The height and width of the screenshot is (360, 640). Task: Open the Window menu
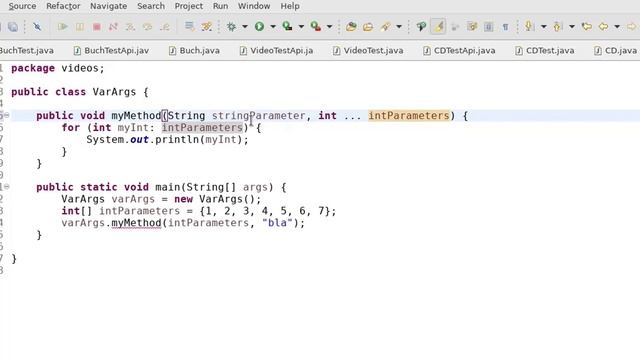click(254, 6)
